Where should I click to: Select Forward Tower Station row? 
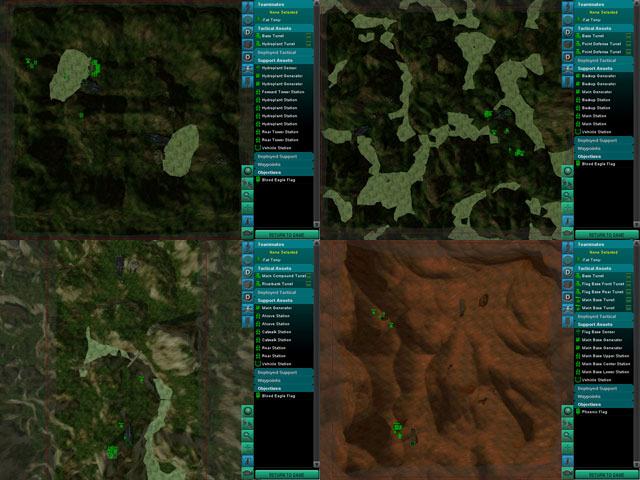click(x=284, y=92)
